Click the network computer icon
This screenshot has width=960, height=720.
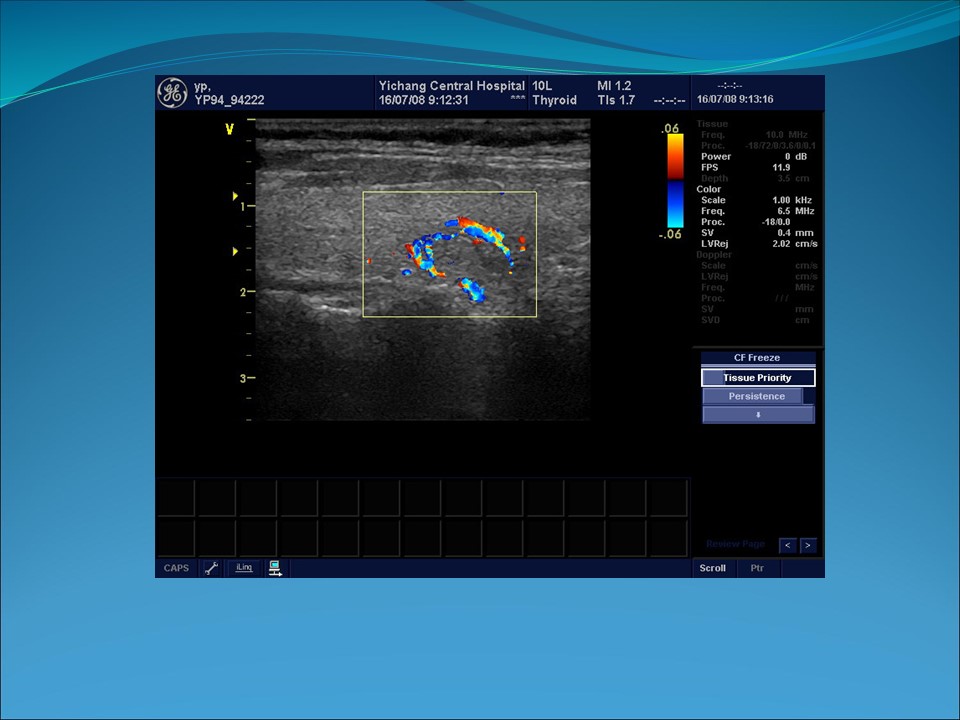(x=275, y=568)
